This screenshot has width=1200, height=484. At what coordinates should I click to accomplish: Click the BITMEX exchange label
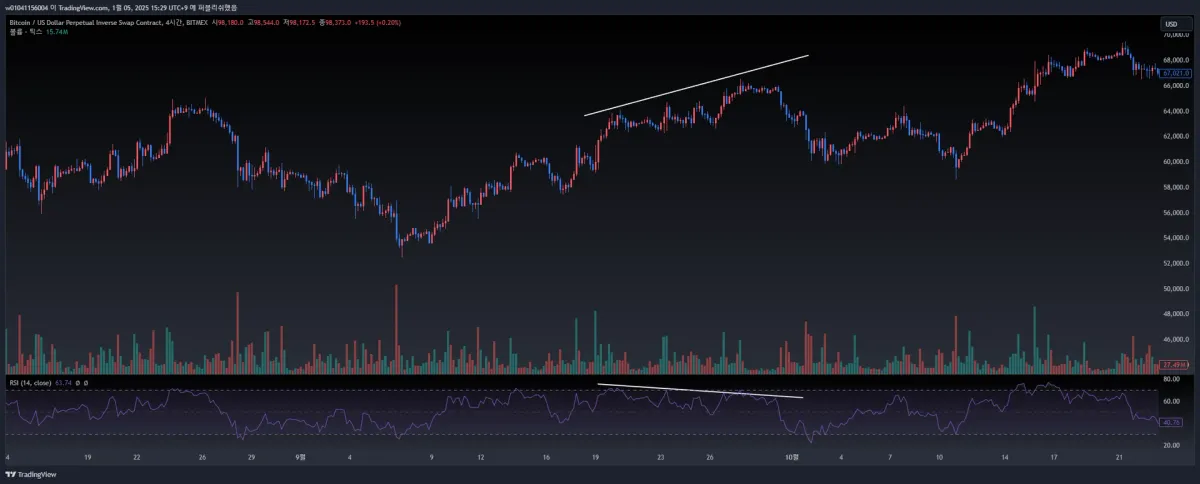click(x=196, y=23)
